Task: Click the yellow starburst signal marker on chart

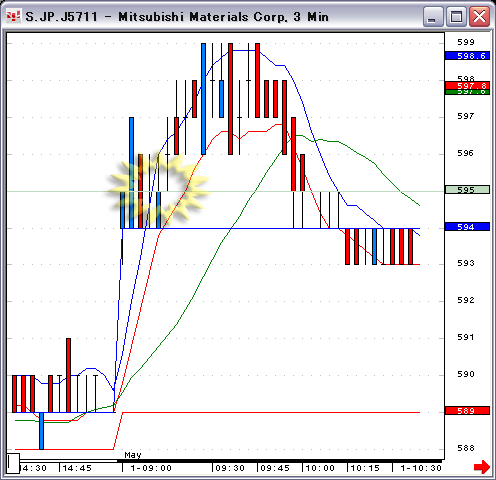Action: click(x=159, y=189)
